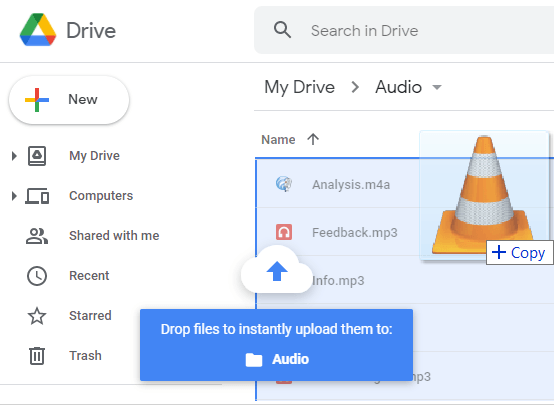Click the Analysis.m4a file type icon
Image resolution: width=554 pixels, height=405 pixels.
pyautogui.click(x=284, y=184)
